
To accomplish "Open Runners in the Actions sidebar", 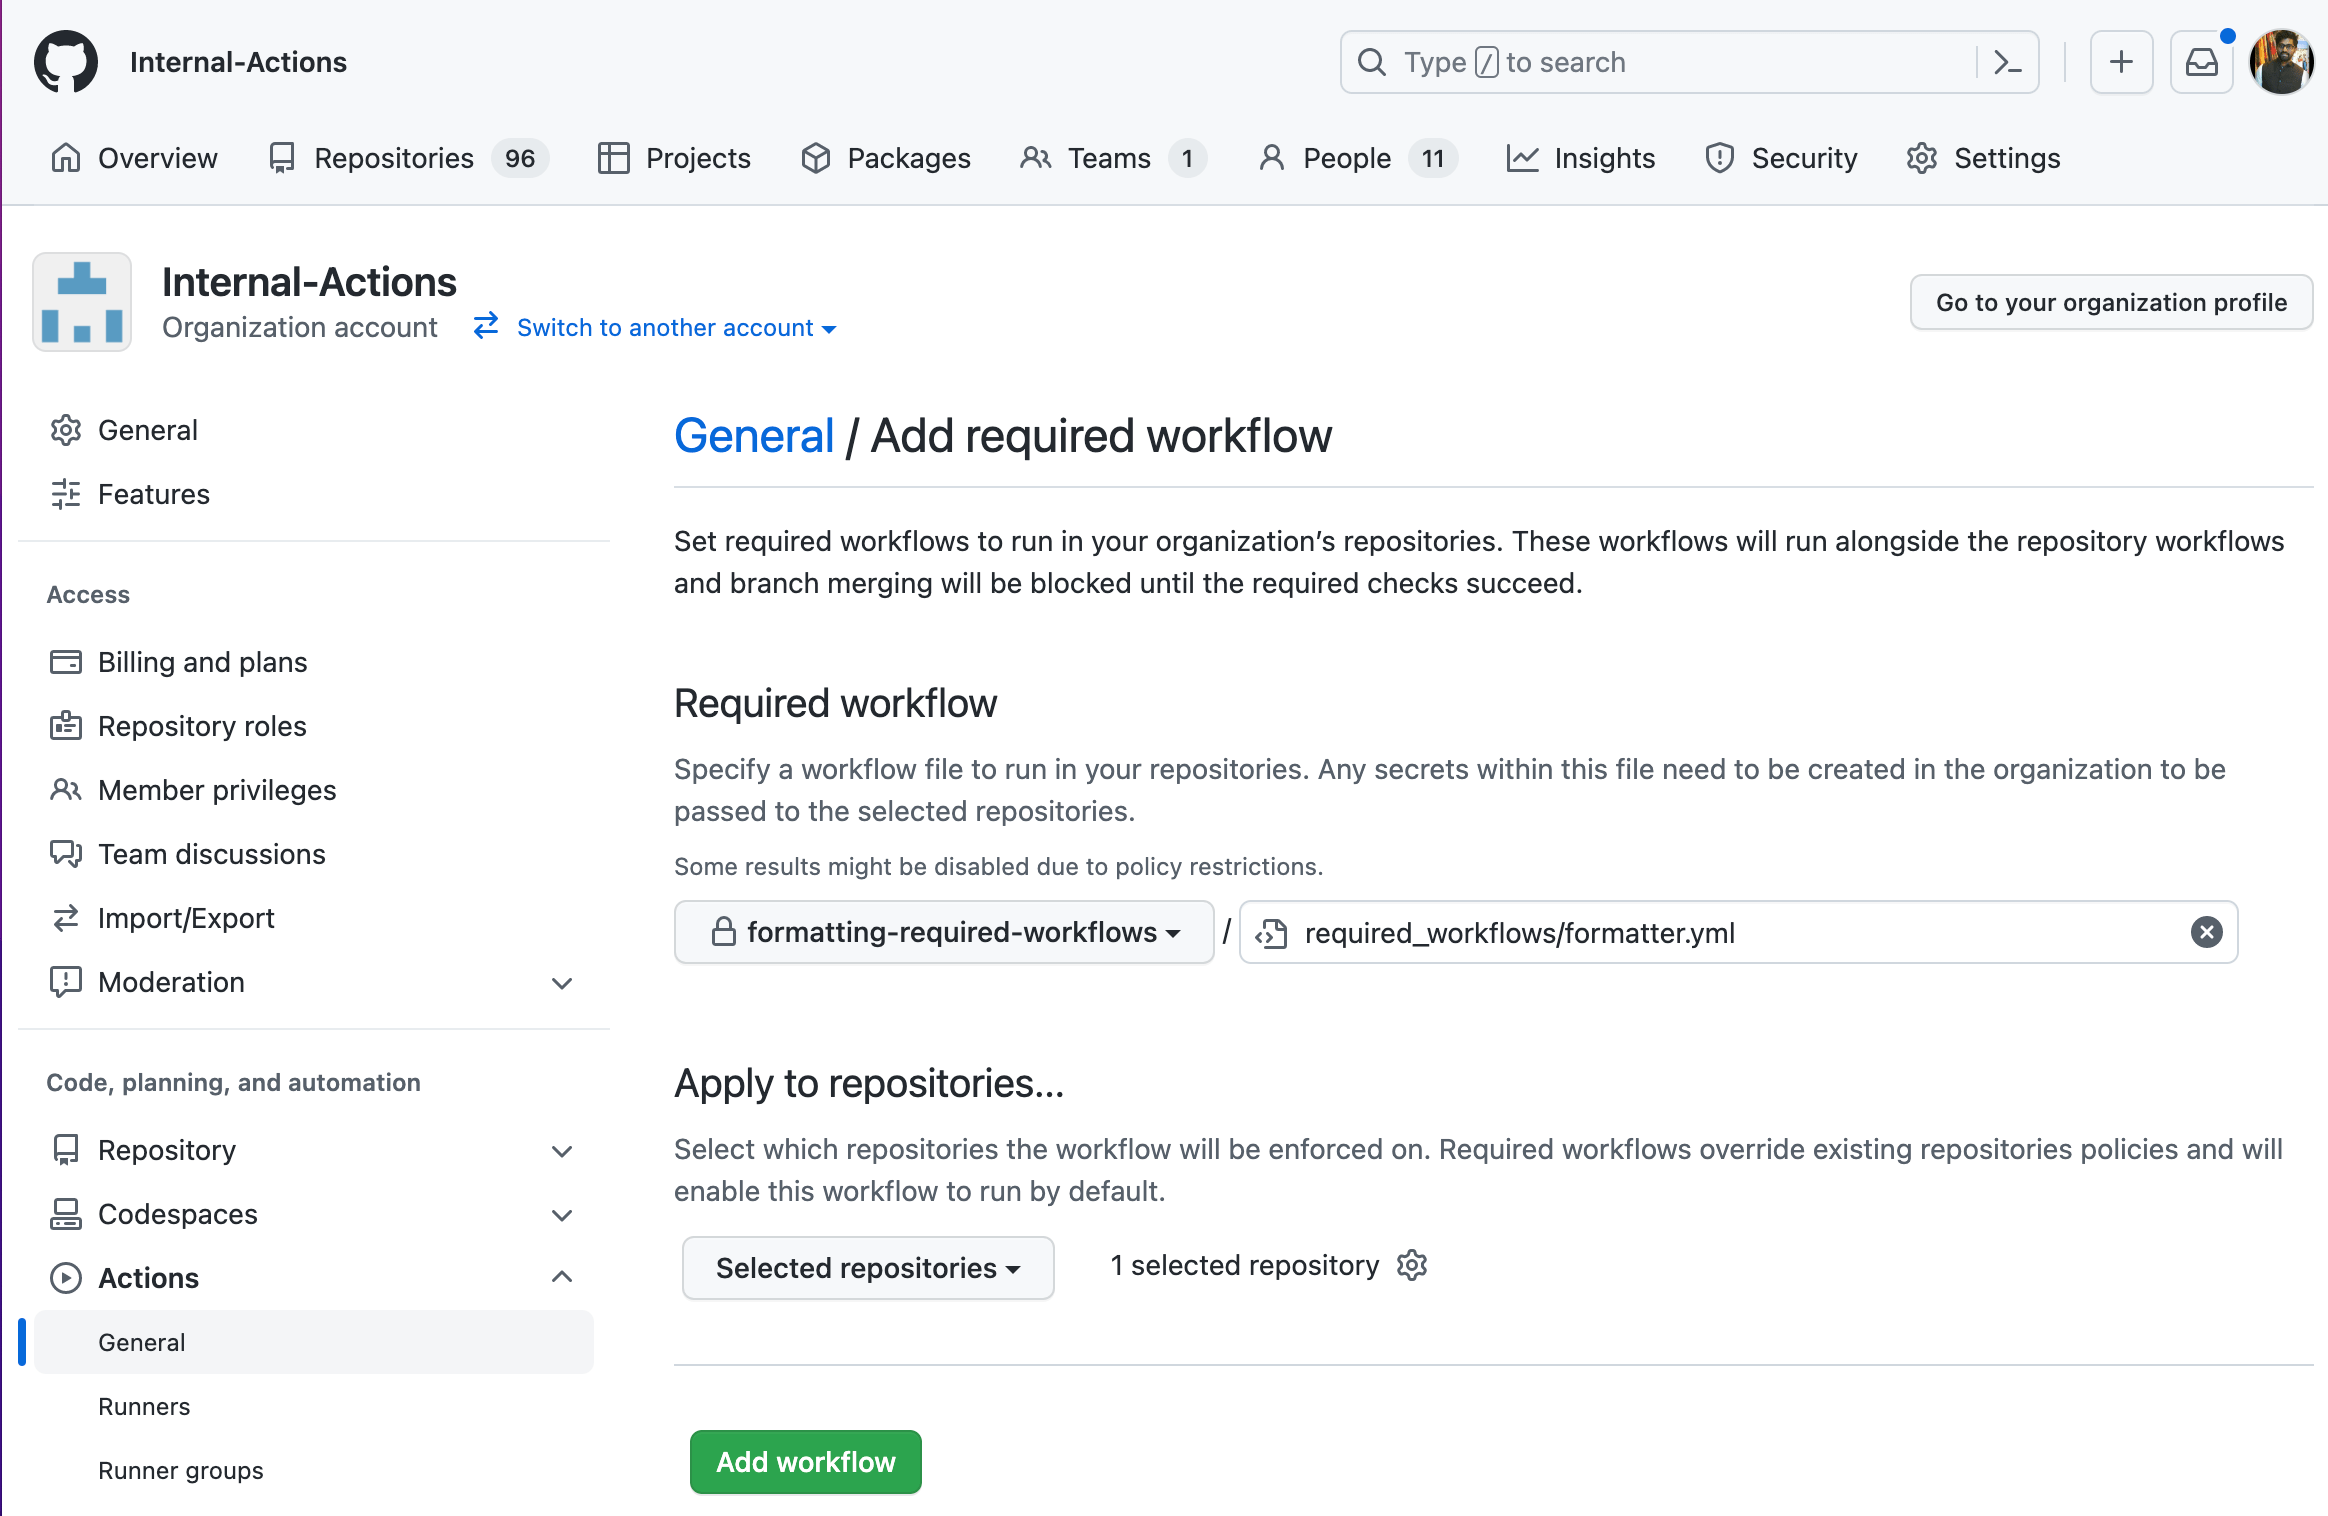I will tap(144, 1406).
